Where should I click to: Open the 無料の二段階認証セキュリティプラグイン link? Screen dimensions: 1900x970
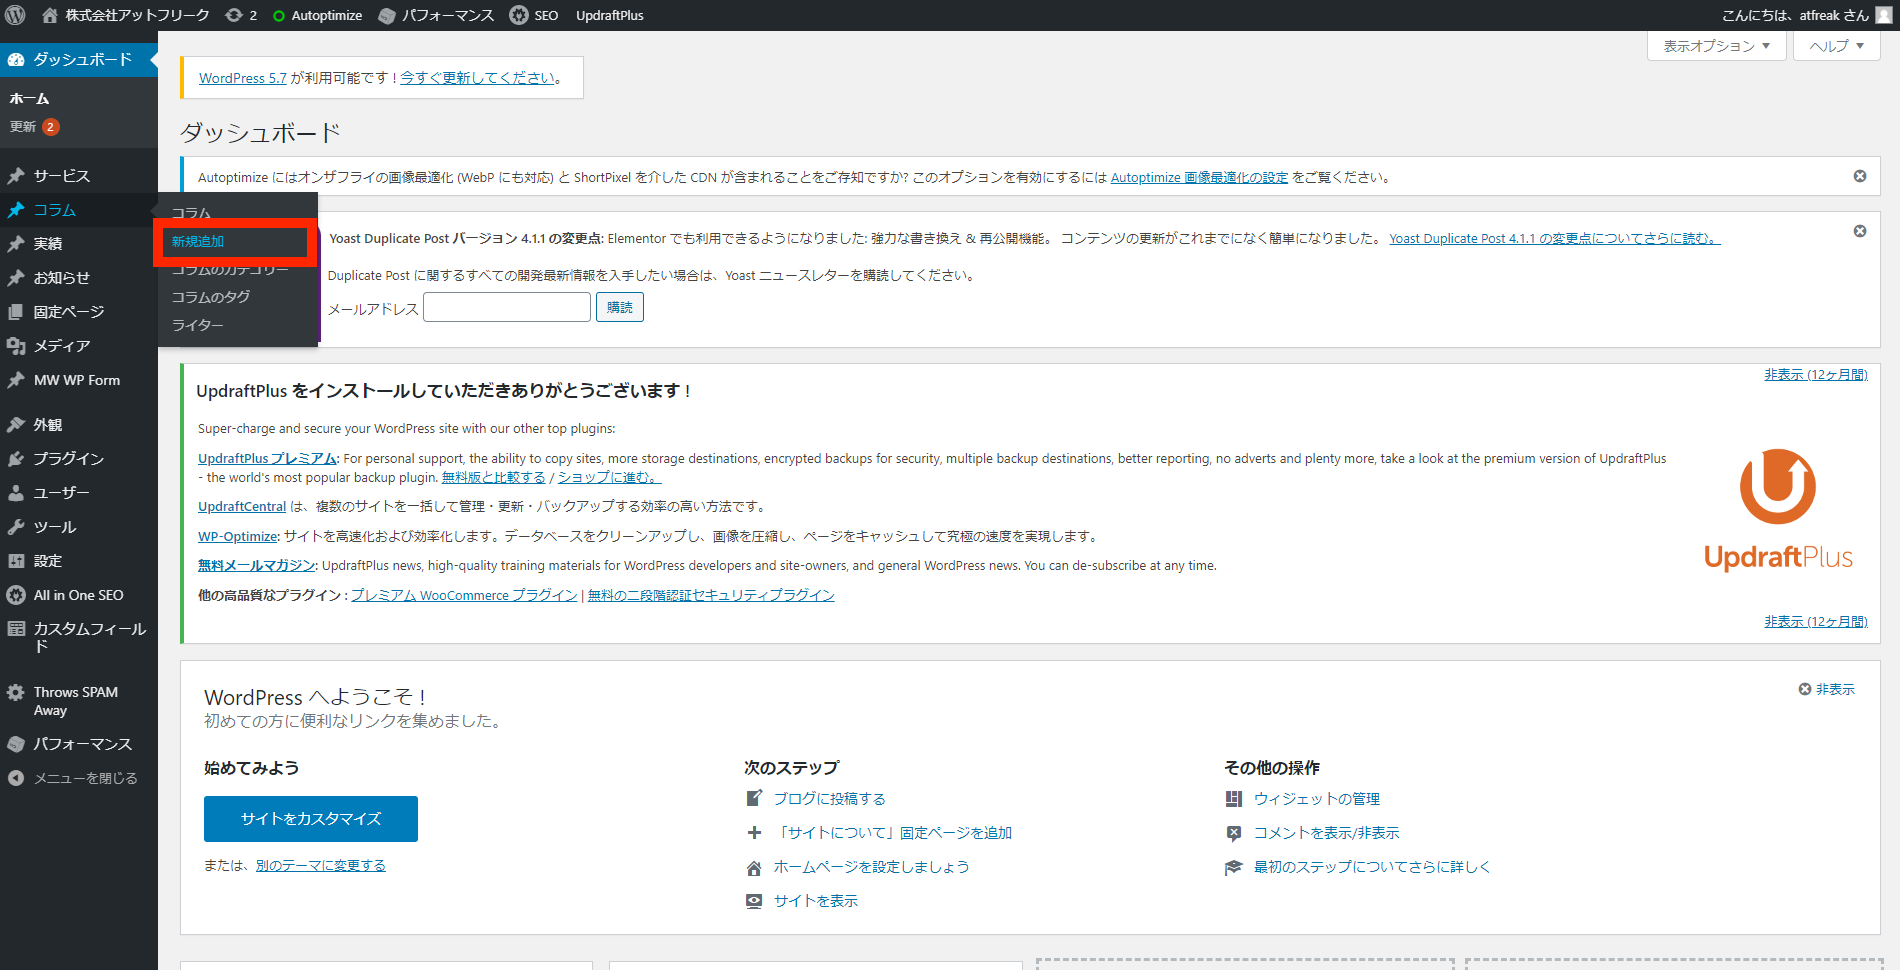tap(711, 595)
